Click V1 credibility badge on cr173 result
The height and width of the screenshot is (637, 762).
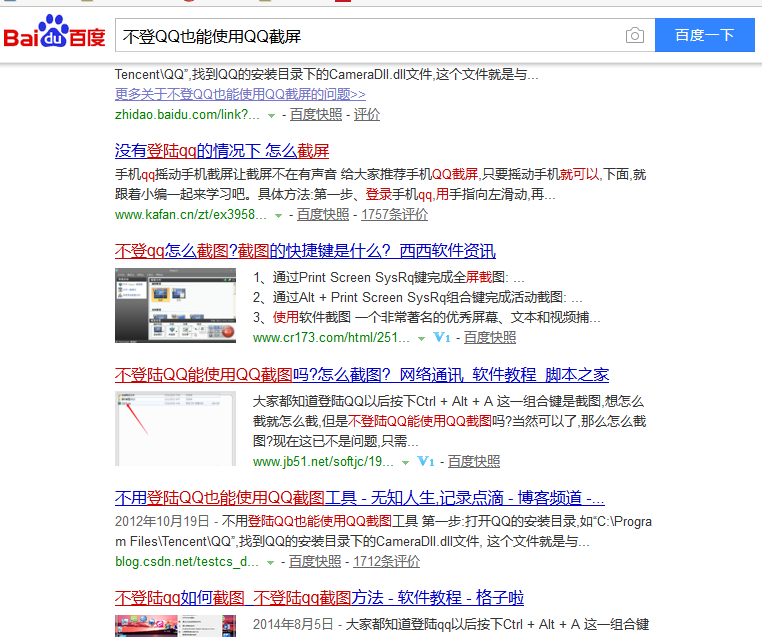(442, 337)
